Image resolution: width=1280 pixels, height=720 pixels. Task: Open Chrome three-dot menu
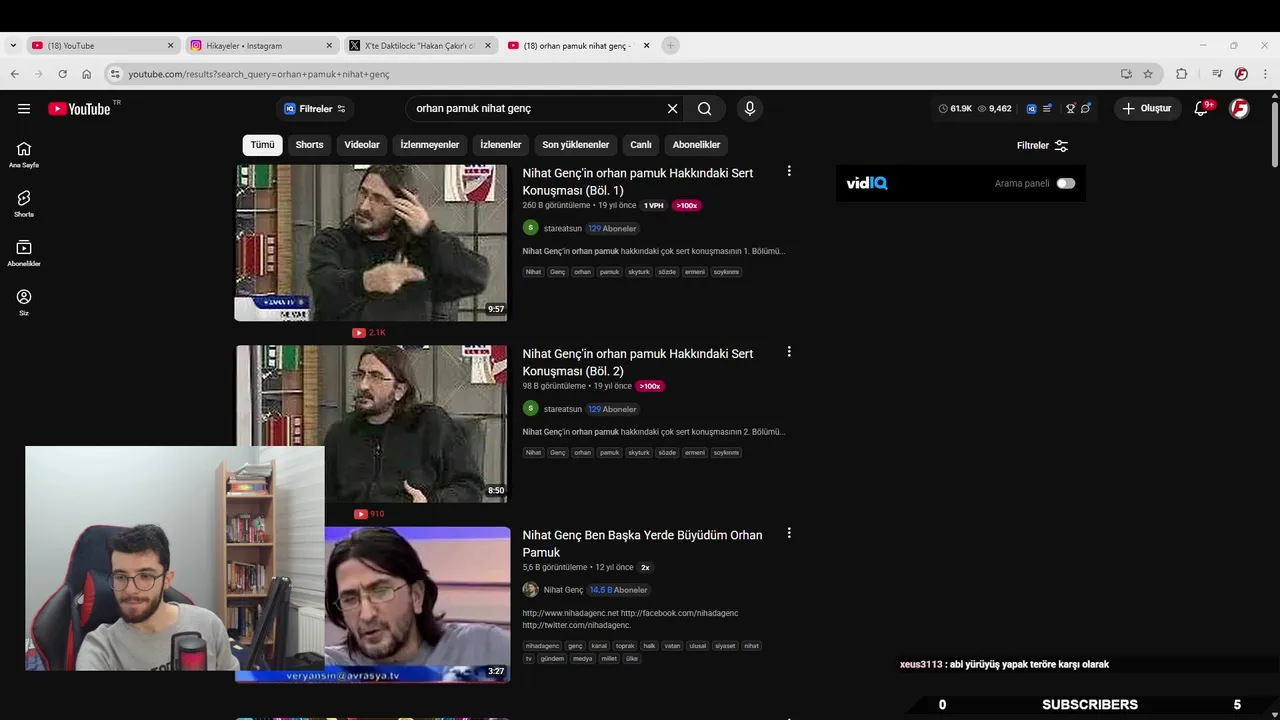[x=1265, y=74]
